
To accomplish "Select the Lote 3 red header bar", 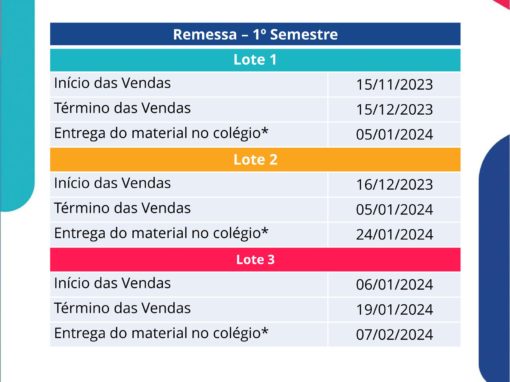I will [255, 259].
